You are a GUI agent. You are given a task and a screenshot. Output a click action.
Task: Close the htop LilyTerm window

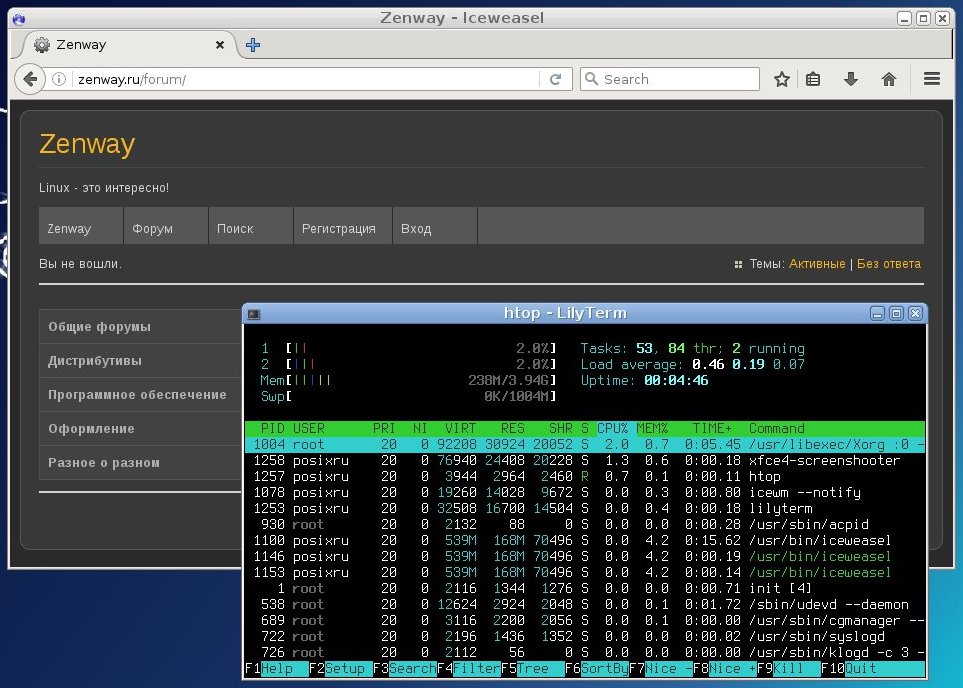(x=915, y=314)
